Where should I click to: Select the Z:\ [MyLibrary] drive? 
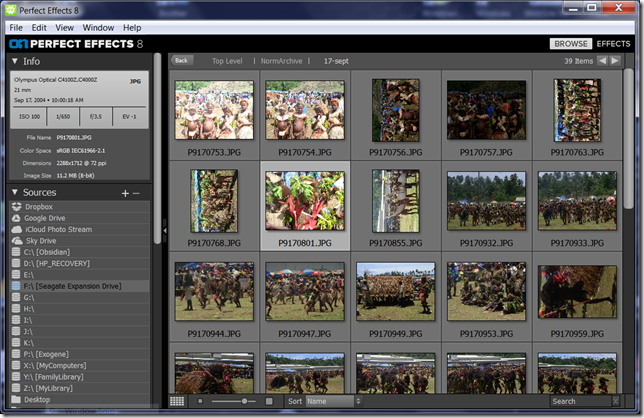click(79, 388)
